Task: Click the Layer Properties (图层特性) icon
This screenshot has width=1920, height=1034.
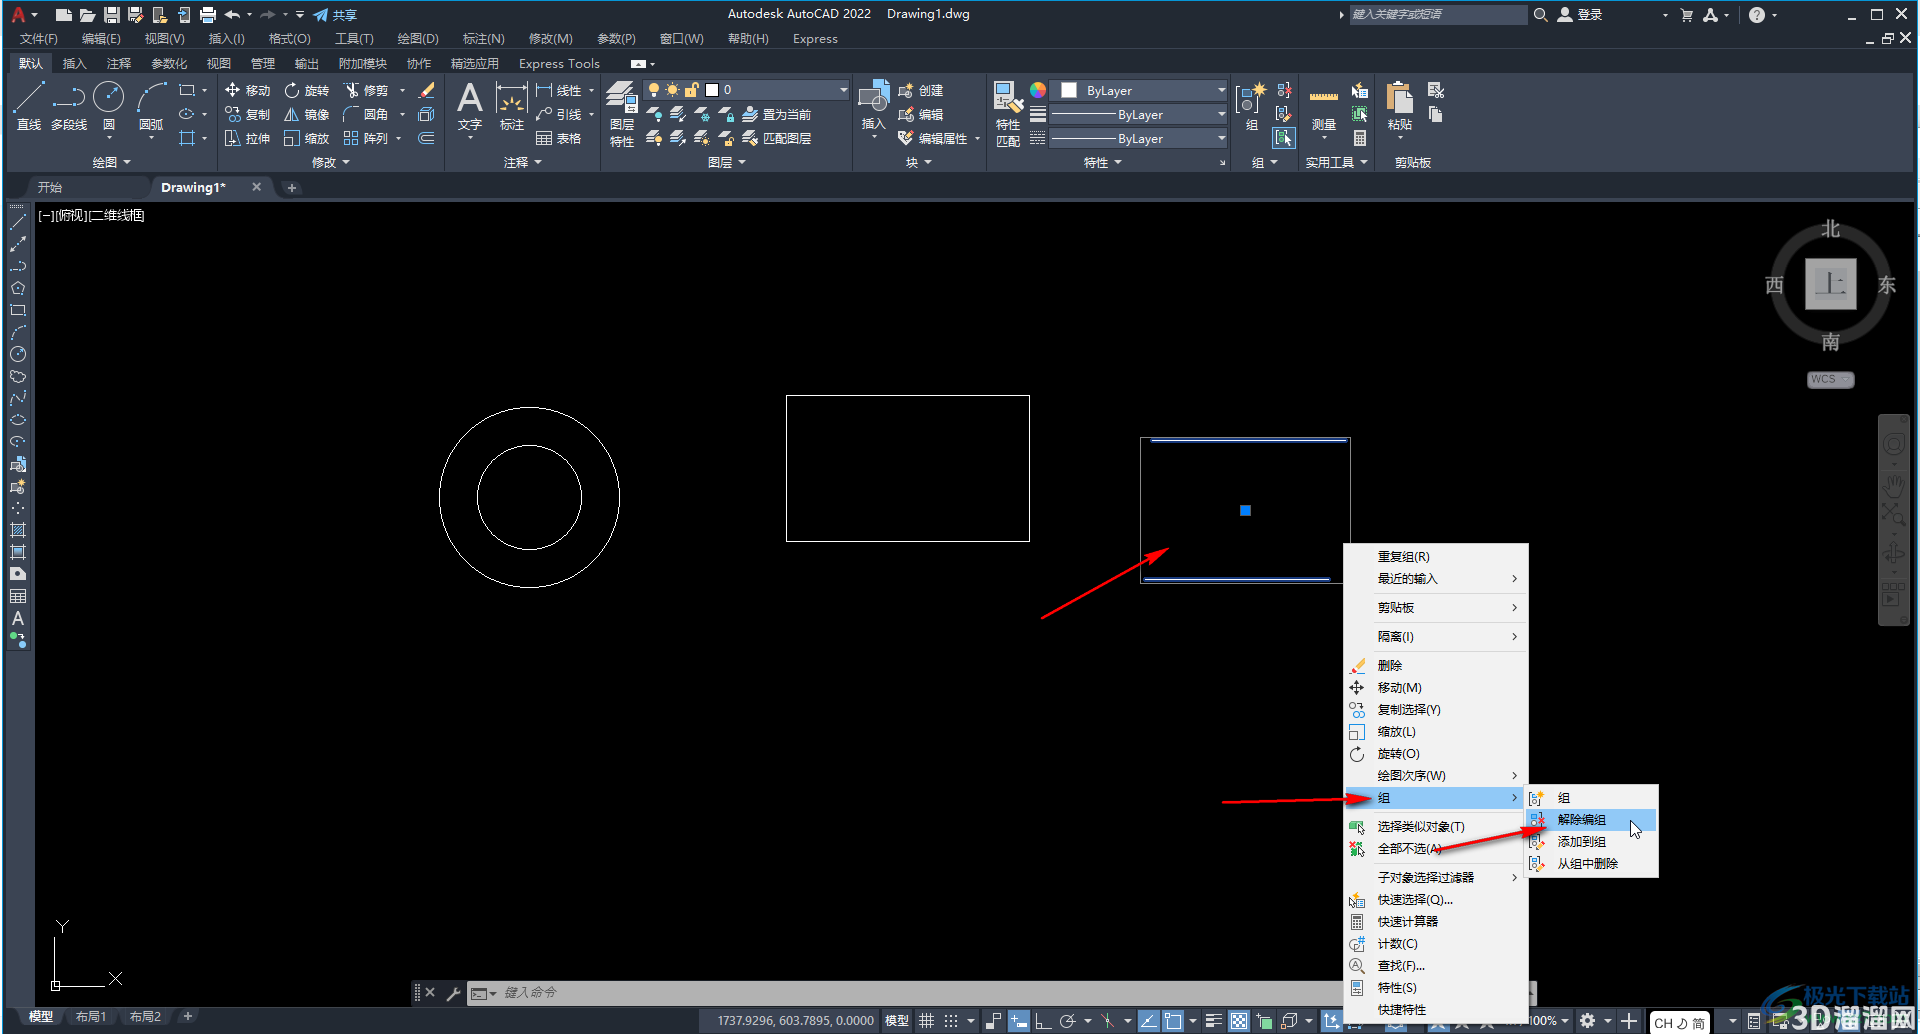Action: pos(622,114)
